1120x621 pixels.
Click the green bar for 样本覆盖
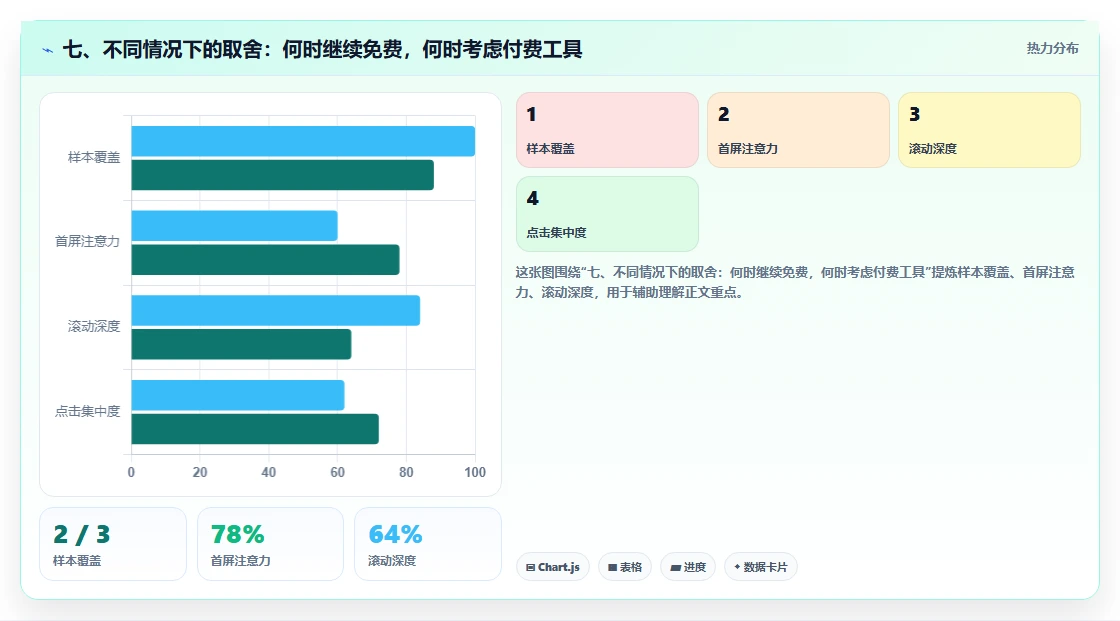[282, 175]
